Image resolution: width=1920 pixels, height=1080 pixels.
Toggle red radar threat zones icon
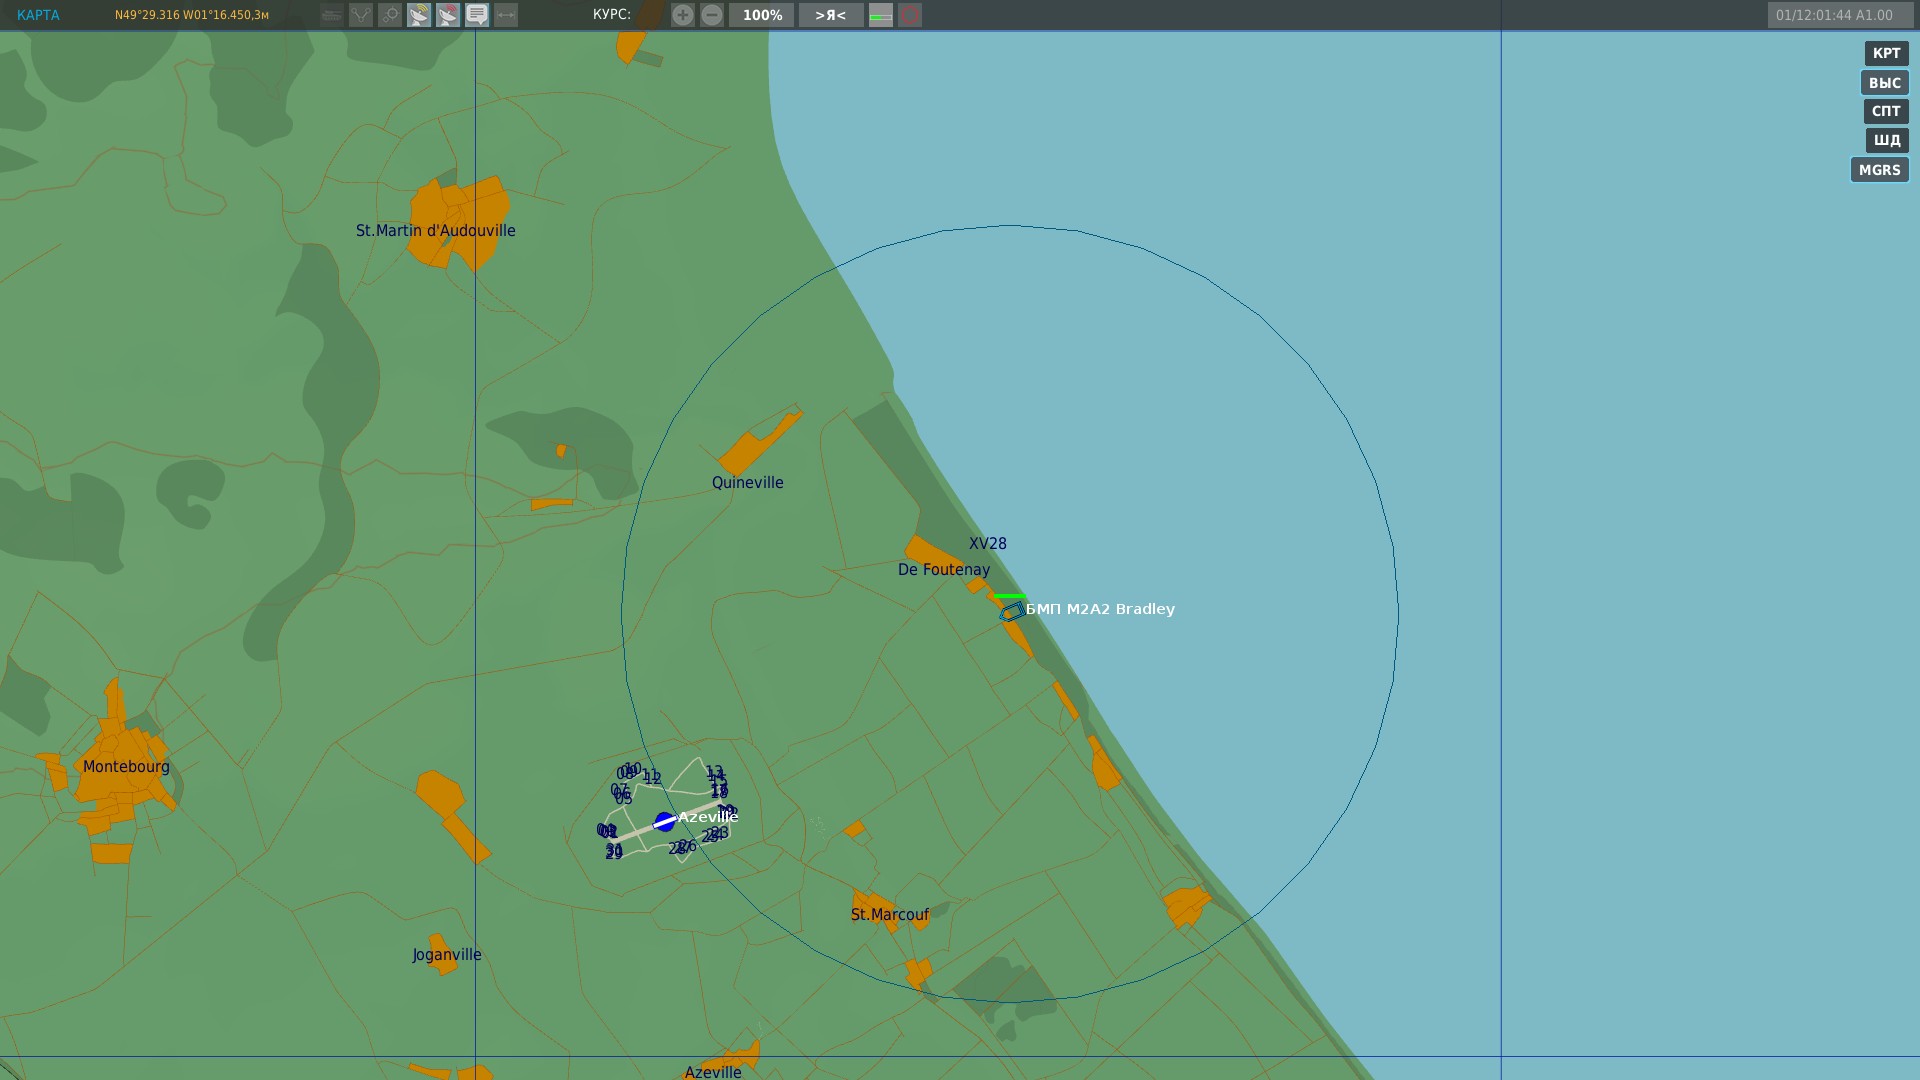click(x=448, y=15)
